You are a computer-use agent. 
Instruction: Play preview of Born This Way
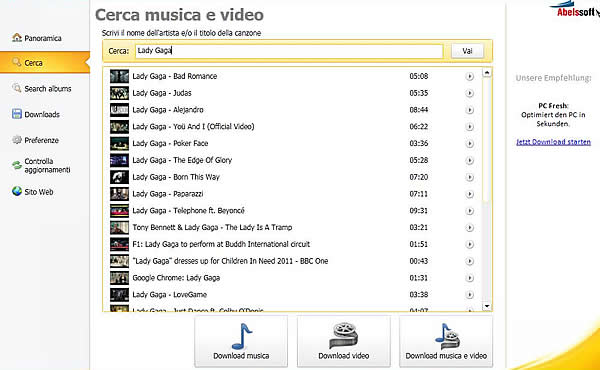point(470,177)
